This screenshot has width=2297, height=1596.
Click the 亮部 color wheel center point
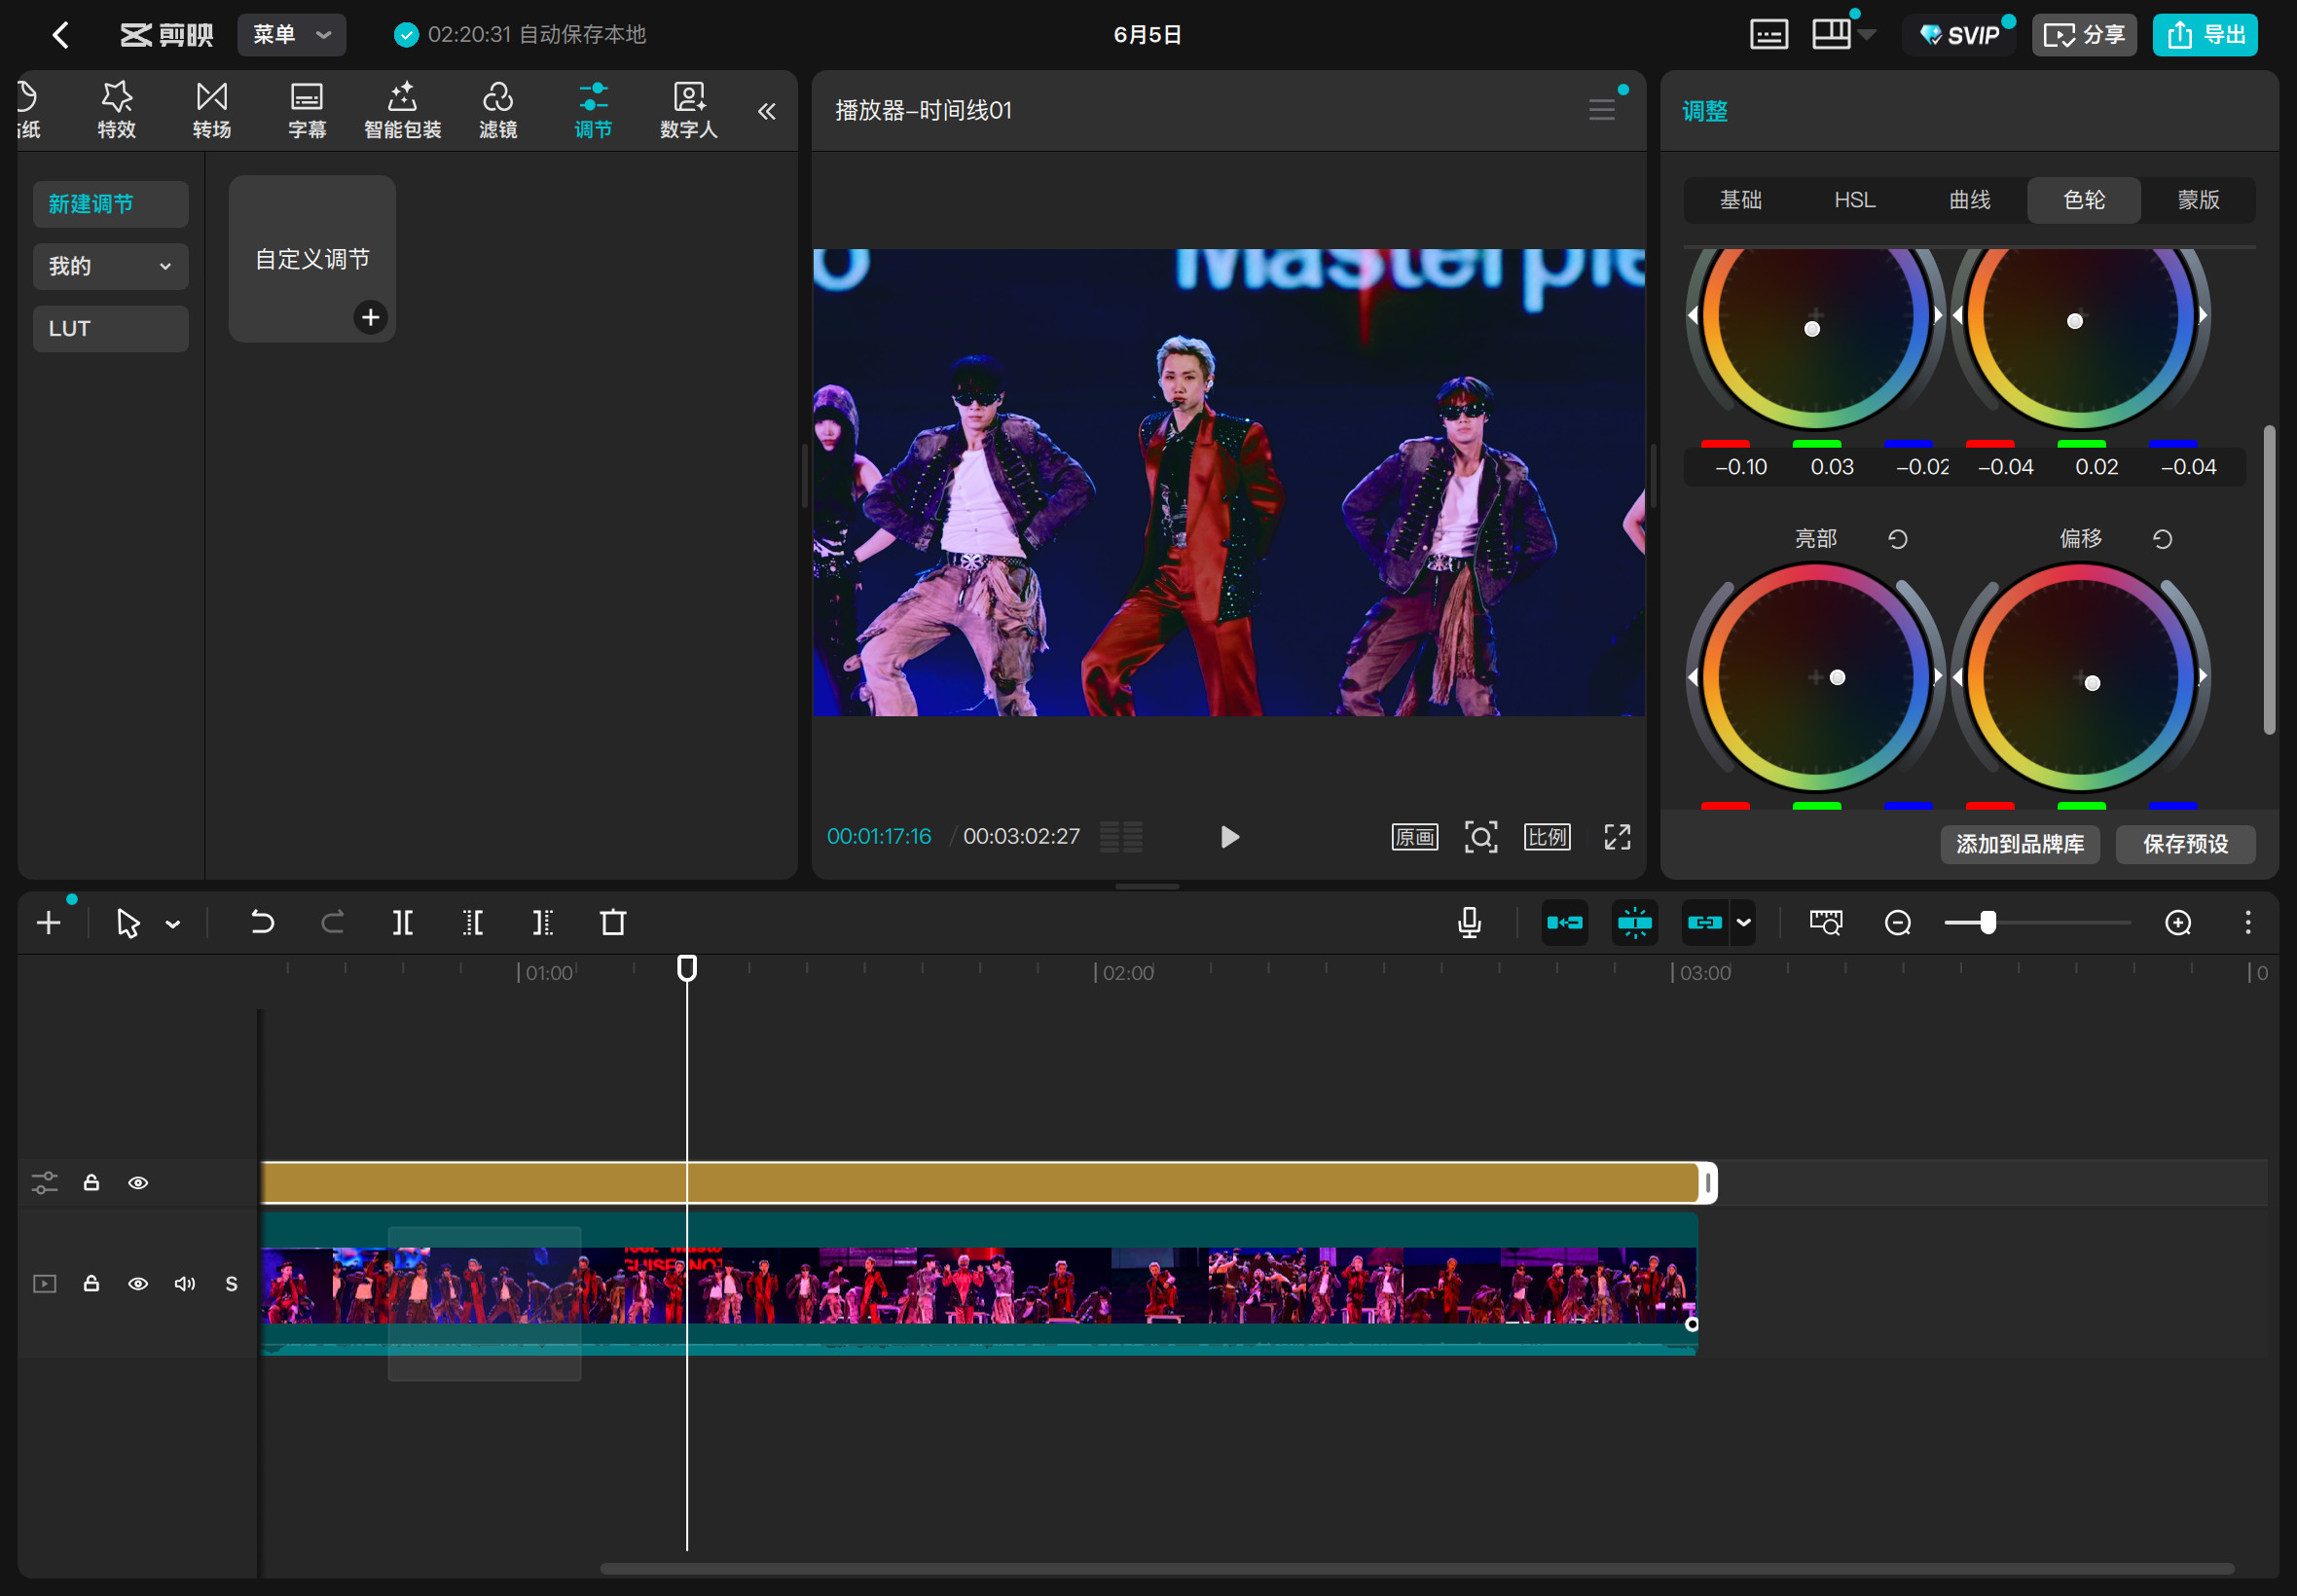(x=1837, y=678)
